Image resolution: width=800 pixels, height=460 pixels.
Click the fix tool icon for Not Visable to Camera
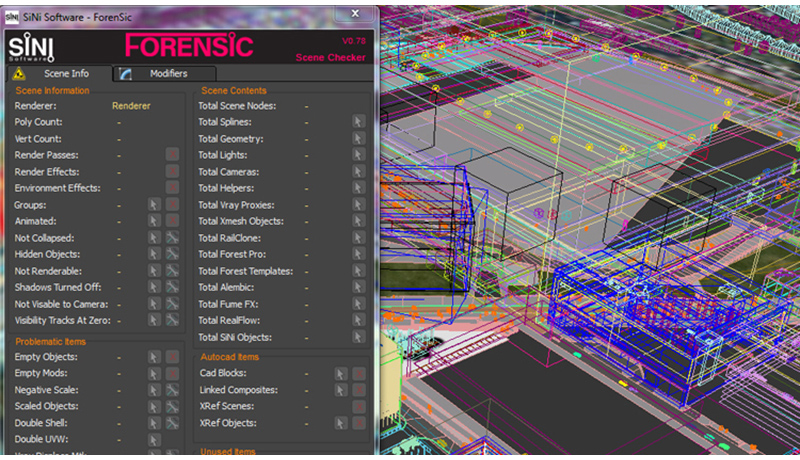coord(172,304)
